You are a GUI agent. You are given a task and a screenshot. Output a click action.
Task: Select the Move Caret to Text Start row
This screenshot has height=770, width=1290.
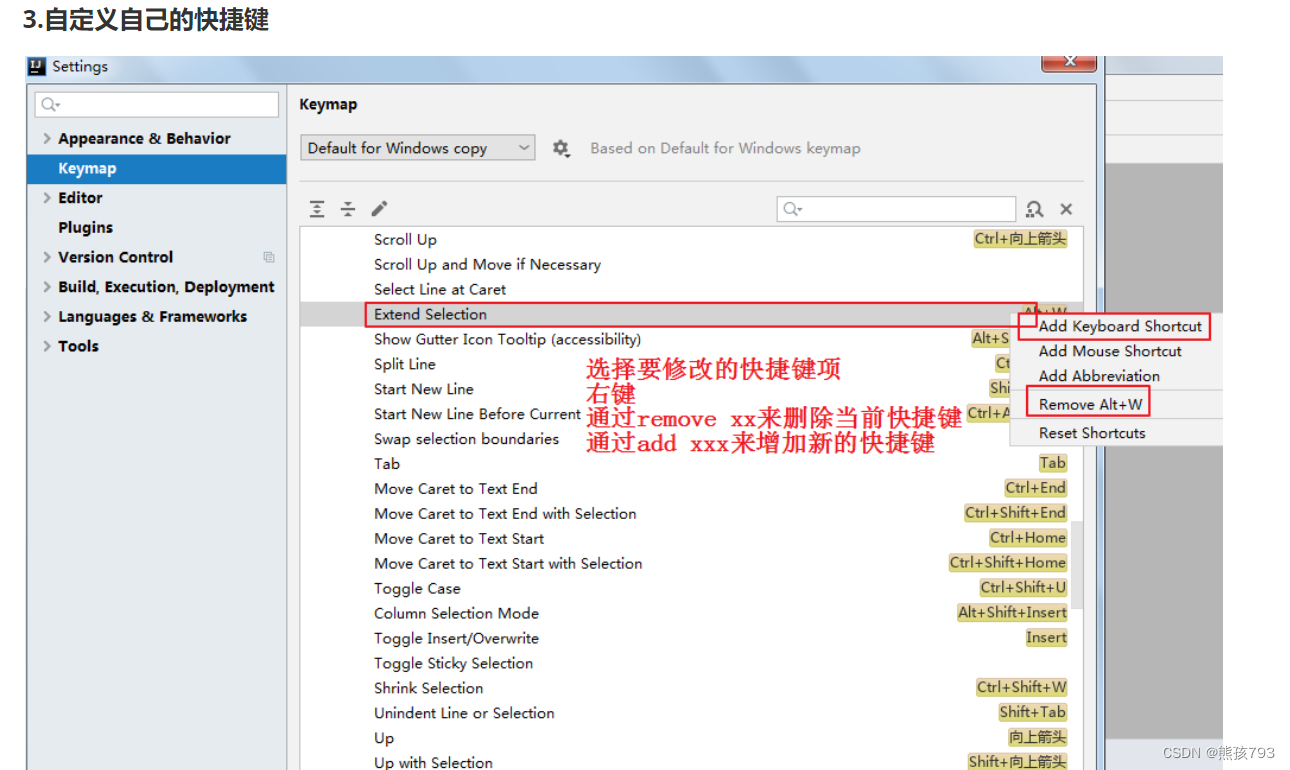[x=685, y=539]
